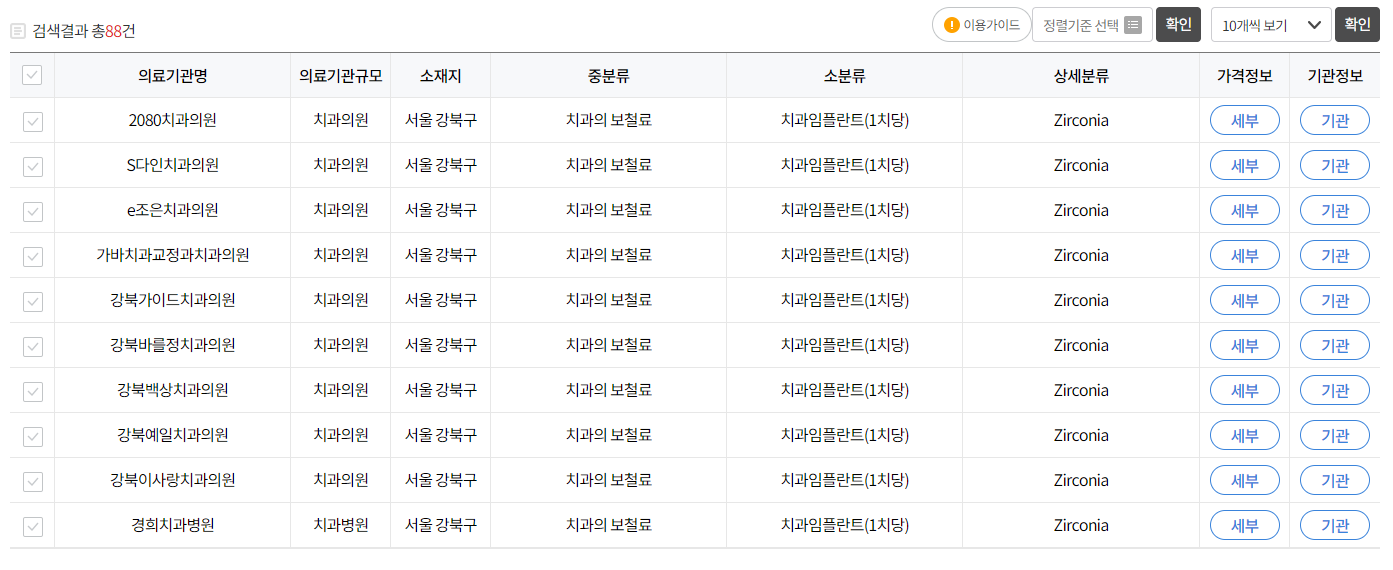The width and height of the screenshot is (1393, 570).
Task: Click the 의료기관규모 column header
Action: pos(341,76)
